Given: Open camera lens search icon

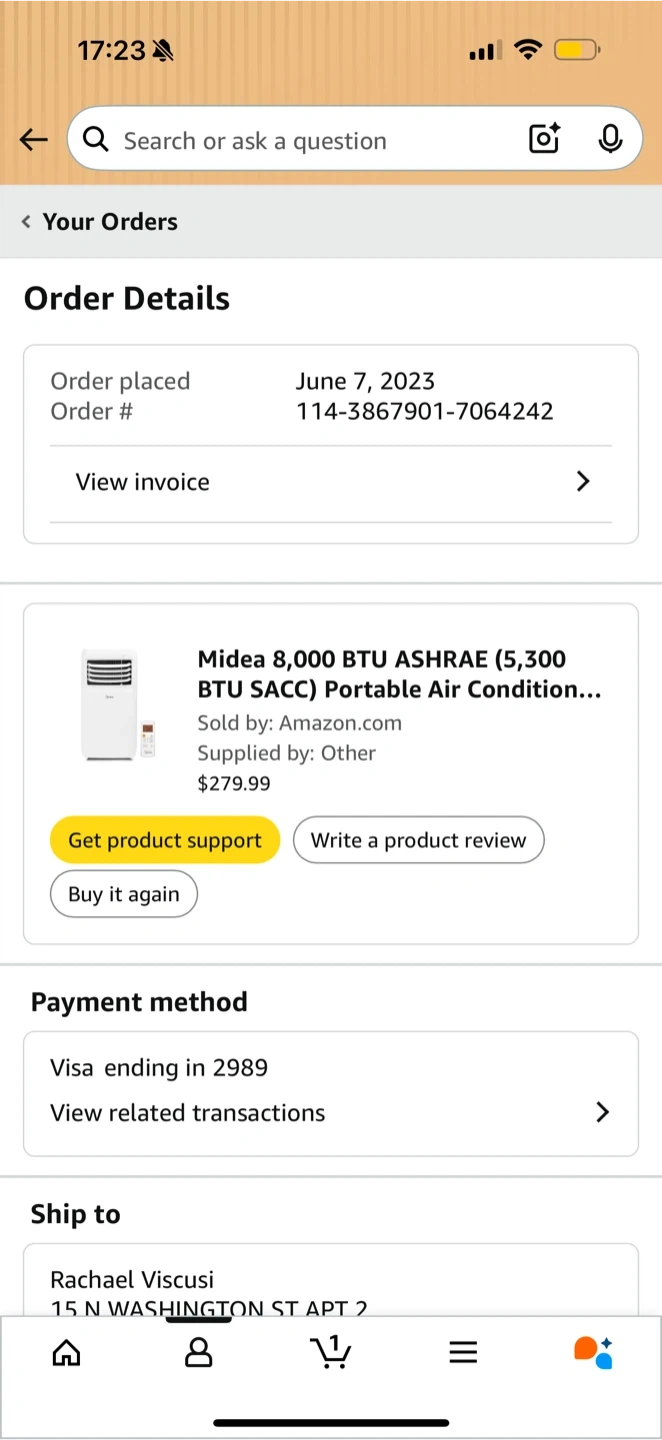Looking at the screenshot, I should (x=544, y=139).
